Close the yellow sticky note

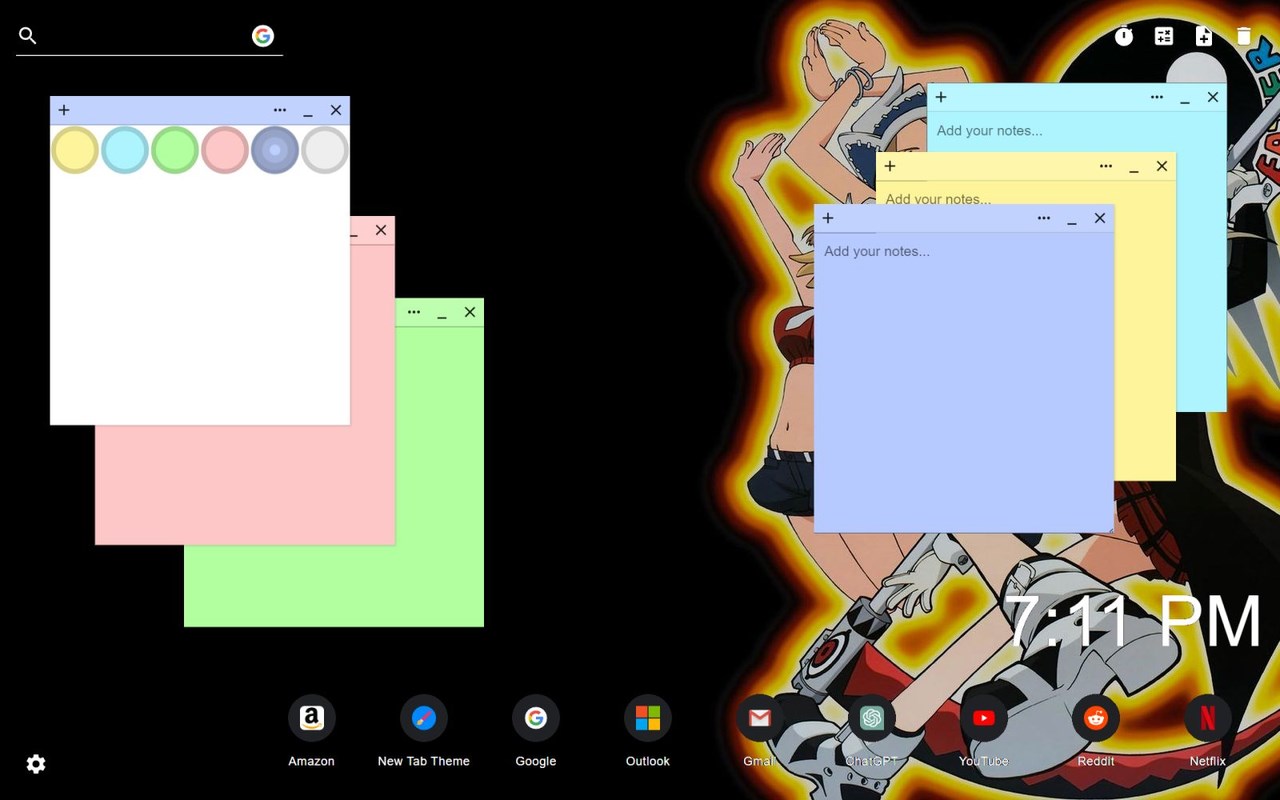point(1162,166)
